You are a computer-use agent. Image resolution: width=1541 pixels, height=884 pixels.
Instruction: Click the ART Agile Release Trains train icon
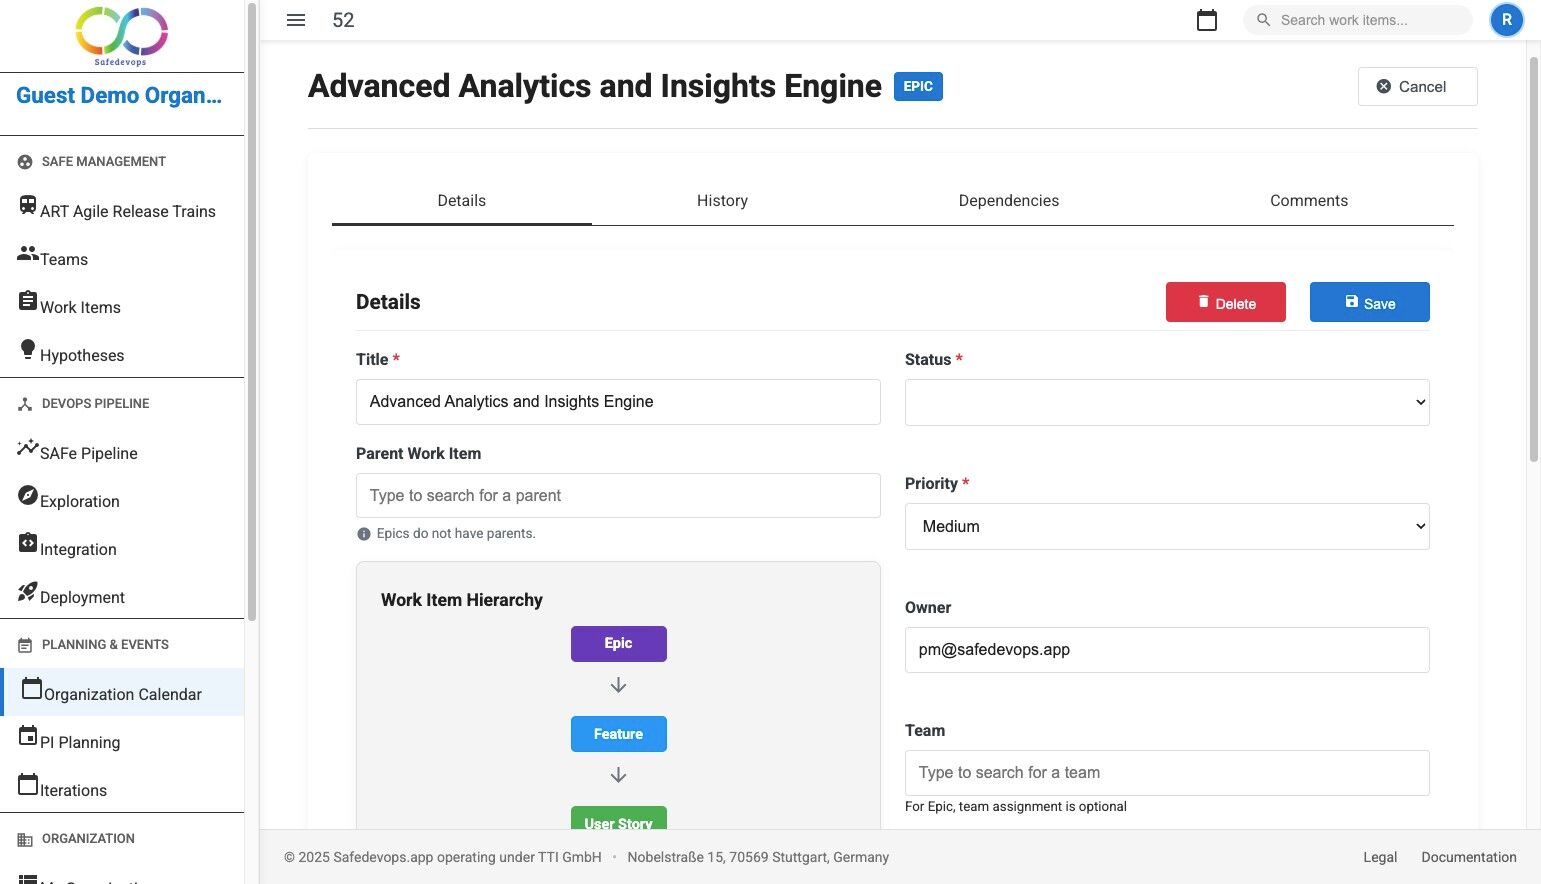[28, 204]
